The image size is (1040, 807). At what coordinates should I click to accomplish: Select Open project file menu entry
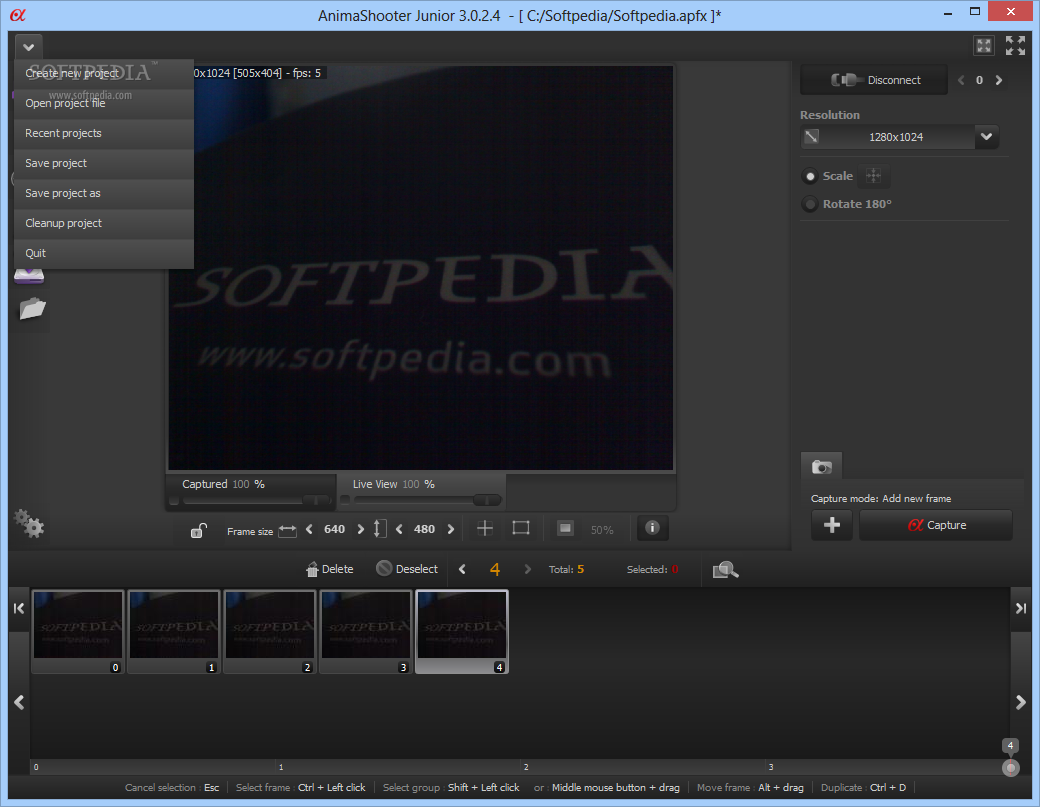(x=104, y=103)
